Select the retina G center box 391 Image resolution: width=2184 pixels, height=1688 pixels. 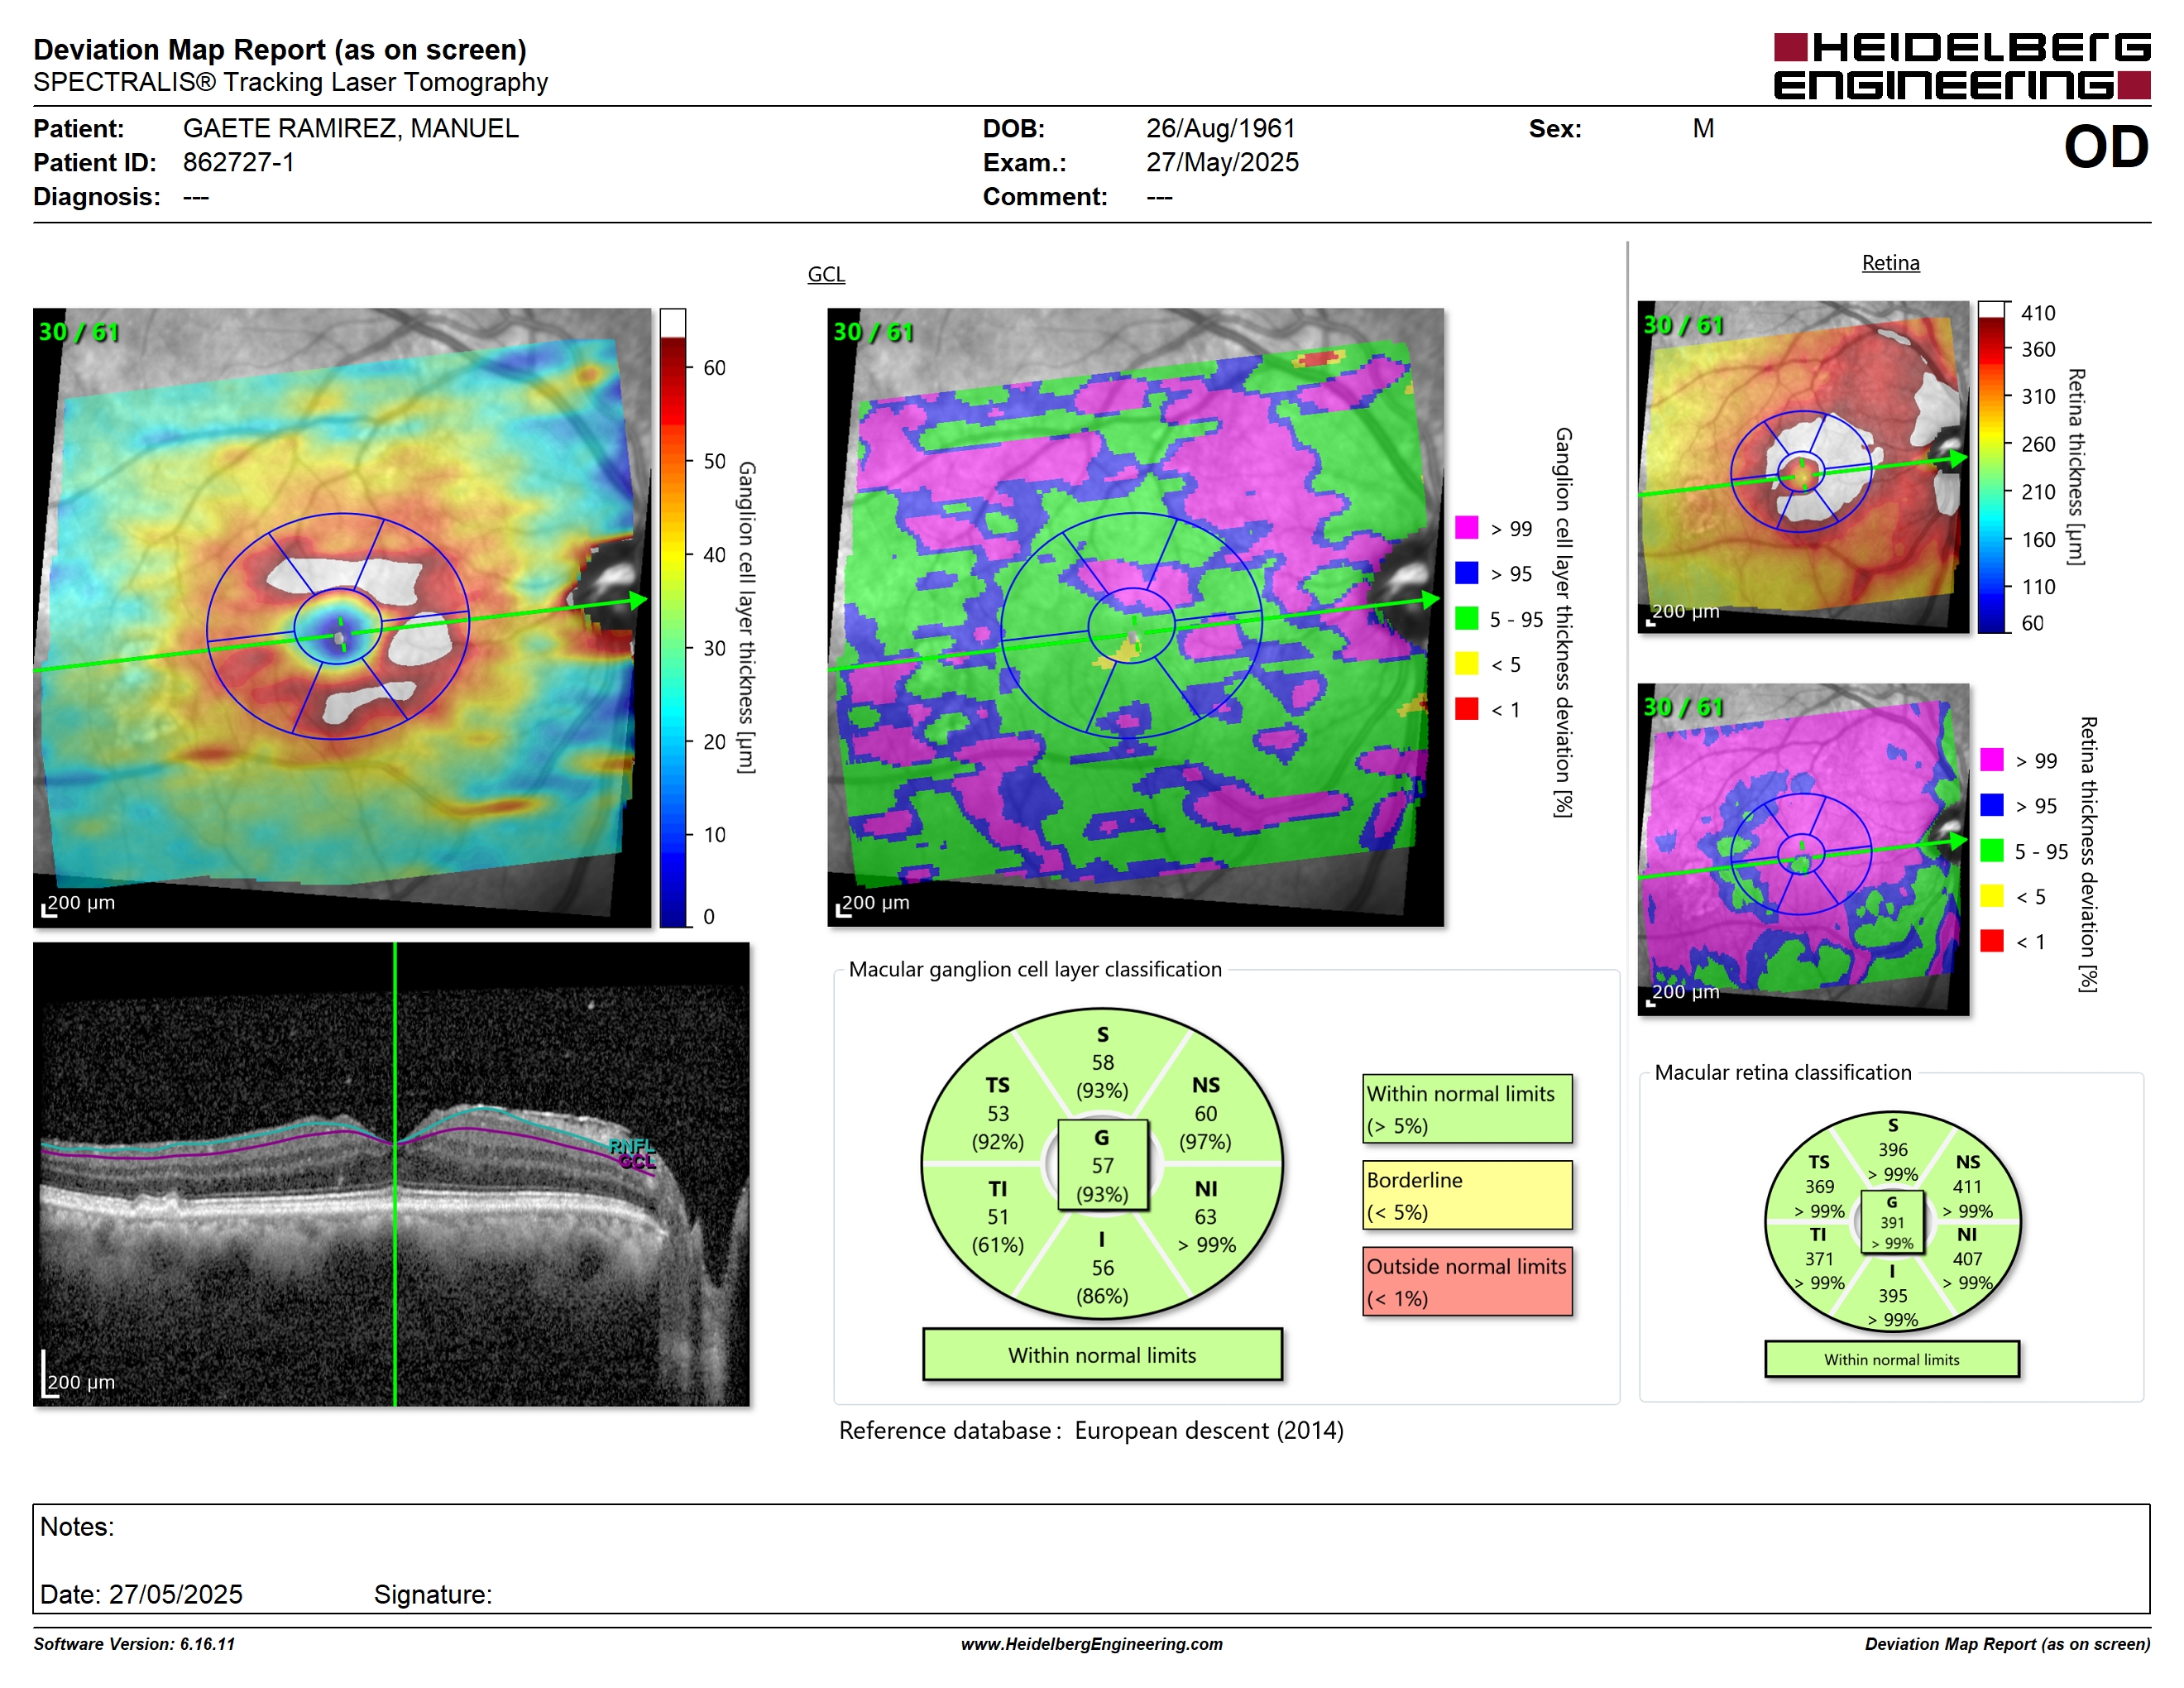1892,1222
